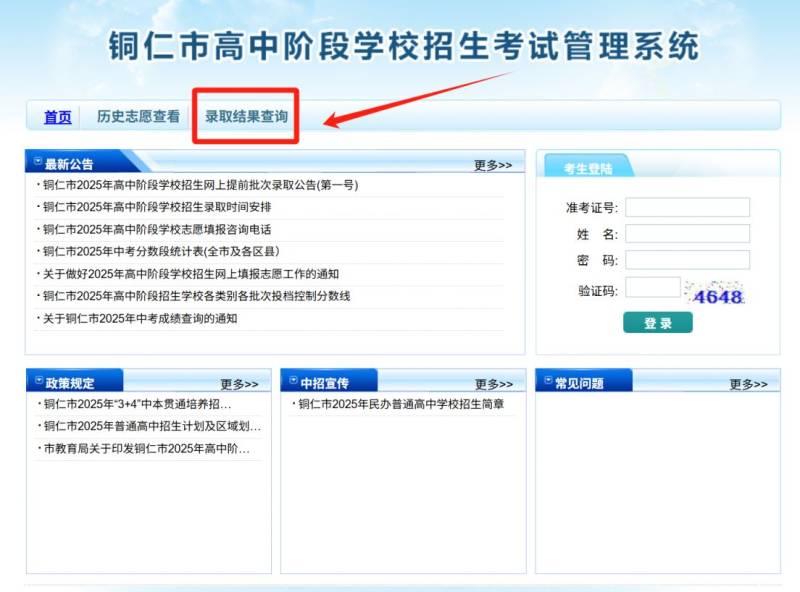
Task: Click the arrow icon beside 常见问题
Action: pos(547,381)
